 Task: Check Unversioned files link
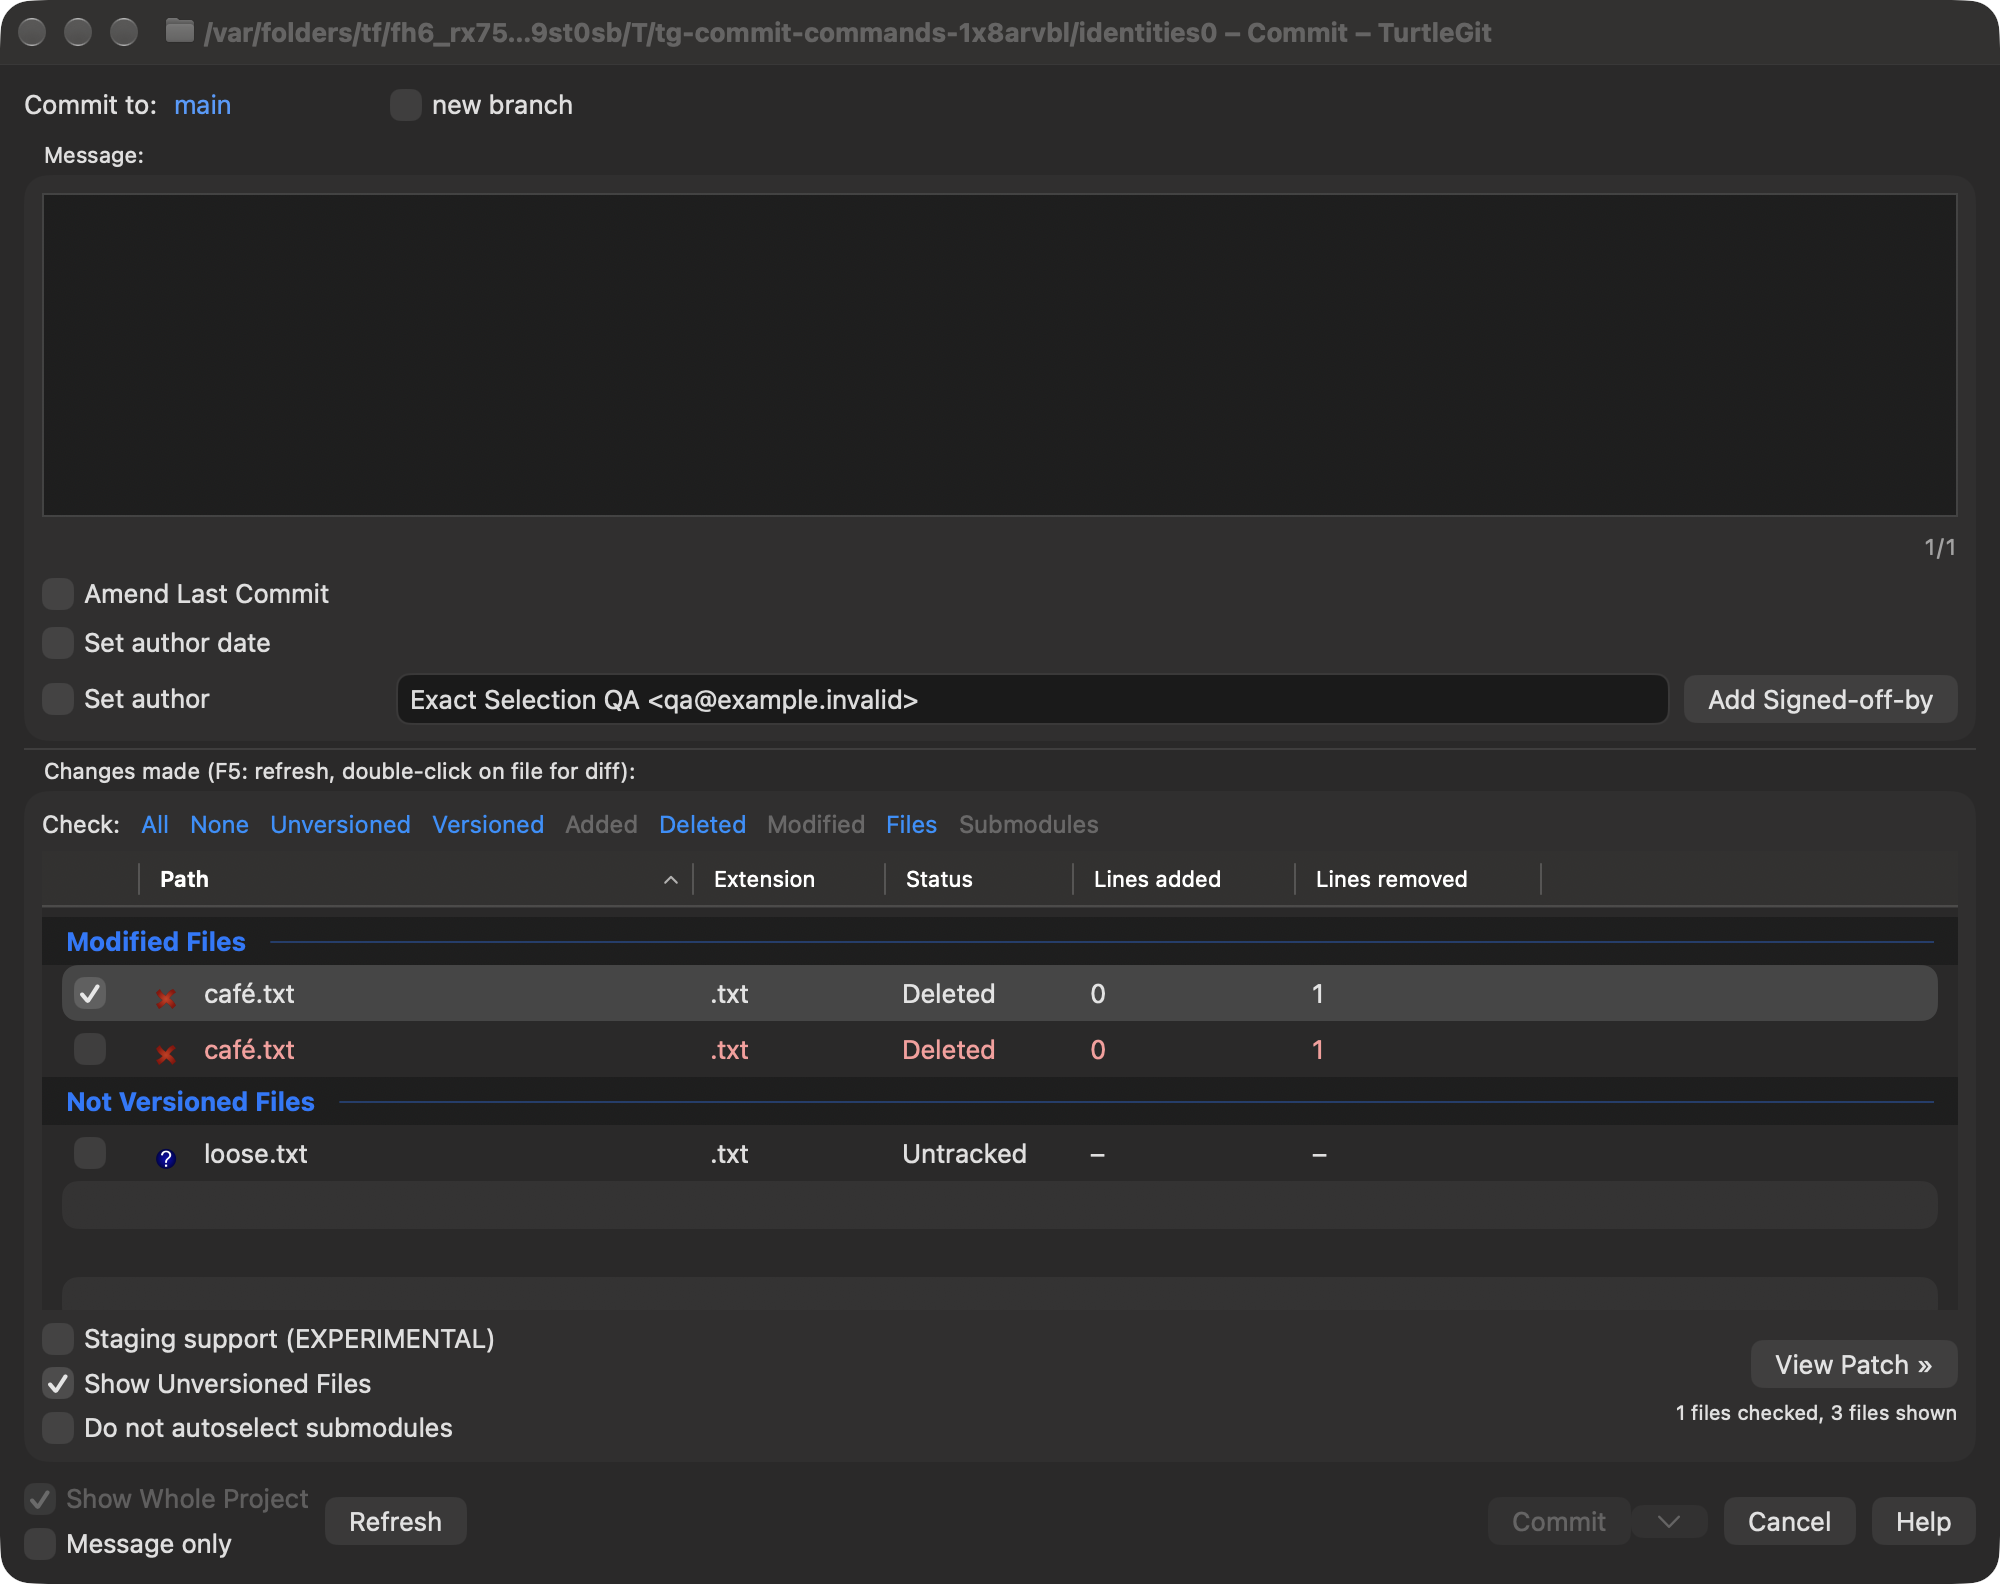pos(340,825)
